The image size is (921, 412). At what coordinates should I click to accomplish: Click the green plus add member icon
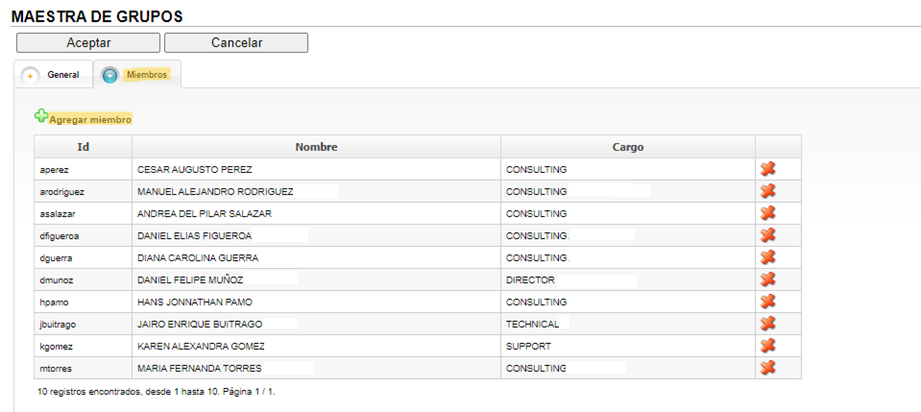pos(41,116)
